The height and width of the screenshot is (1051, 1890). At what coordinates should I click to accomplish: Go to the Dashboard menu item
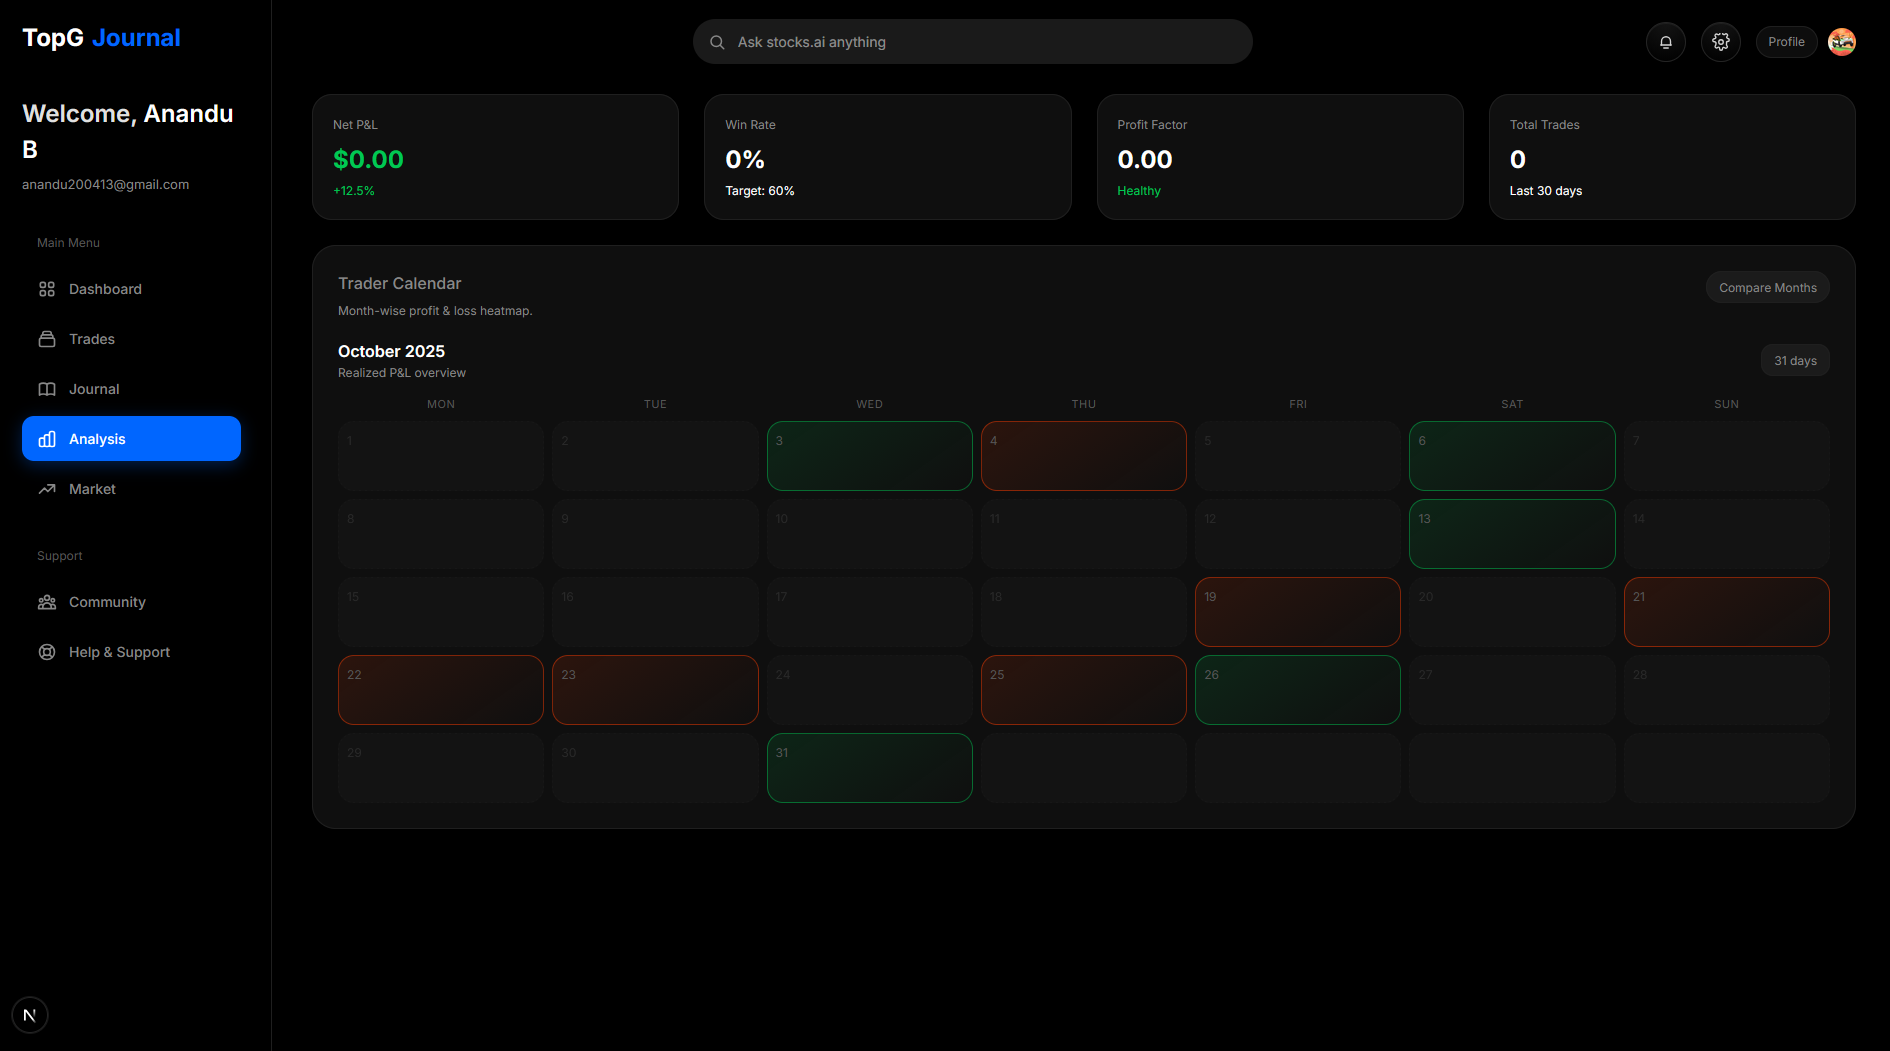pos(105,289)
